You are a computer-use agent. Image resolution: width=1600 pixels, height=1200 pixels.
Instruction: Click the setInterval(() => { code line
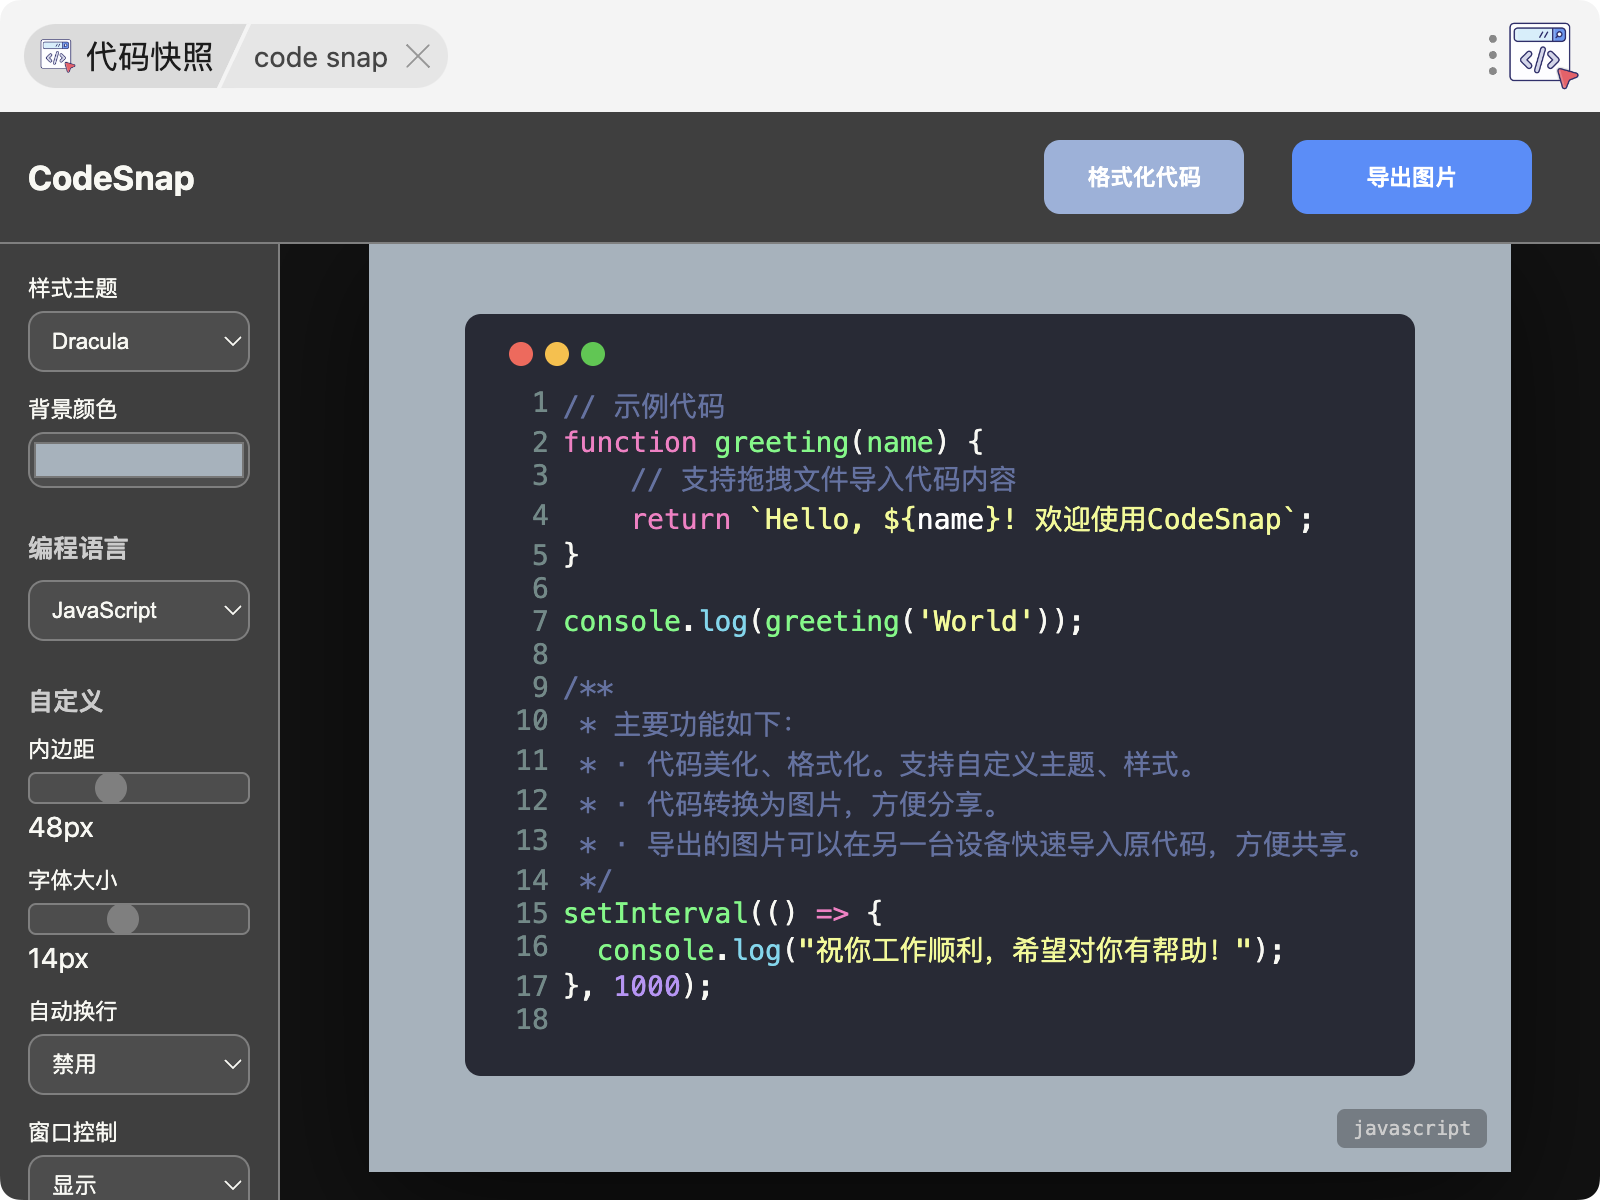pyautogui.click(x=723, y=913)
